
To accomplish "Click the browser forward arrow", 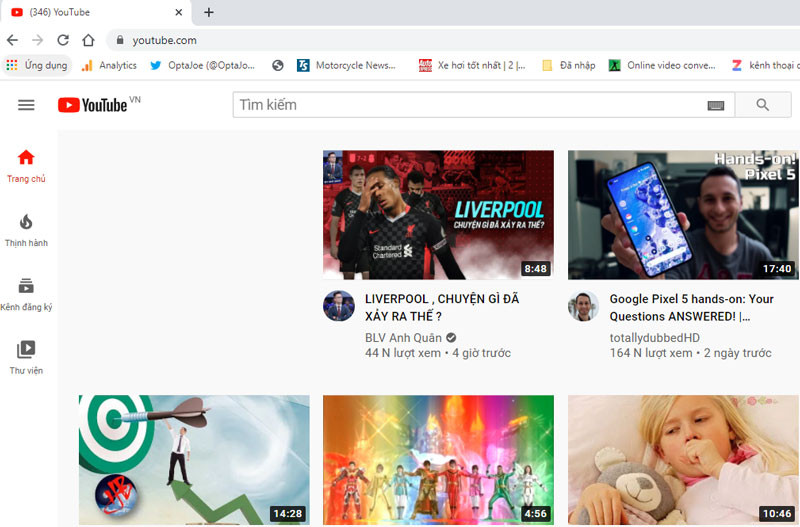I will point(37,40).
